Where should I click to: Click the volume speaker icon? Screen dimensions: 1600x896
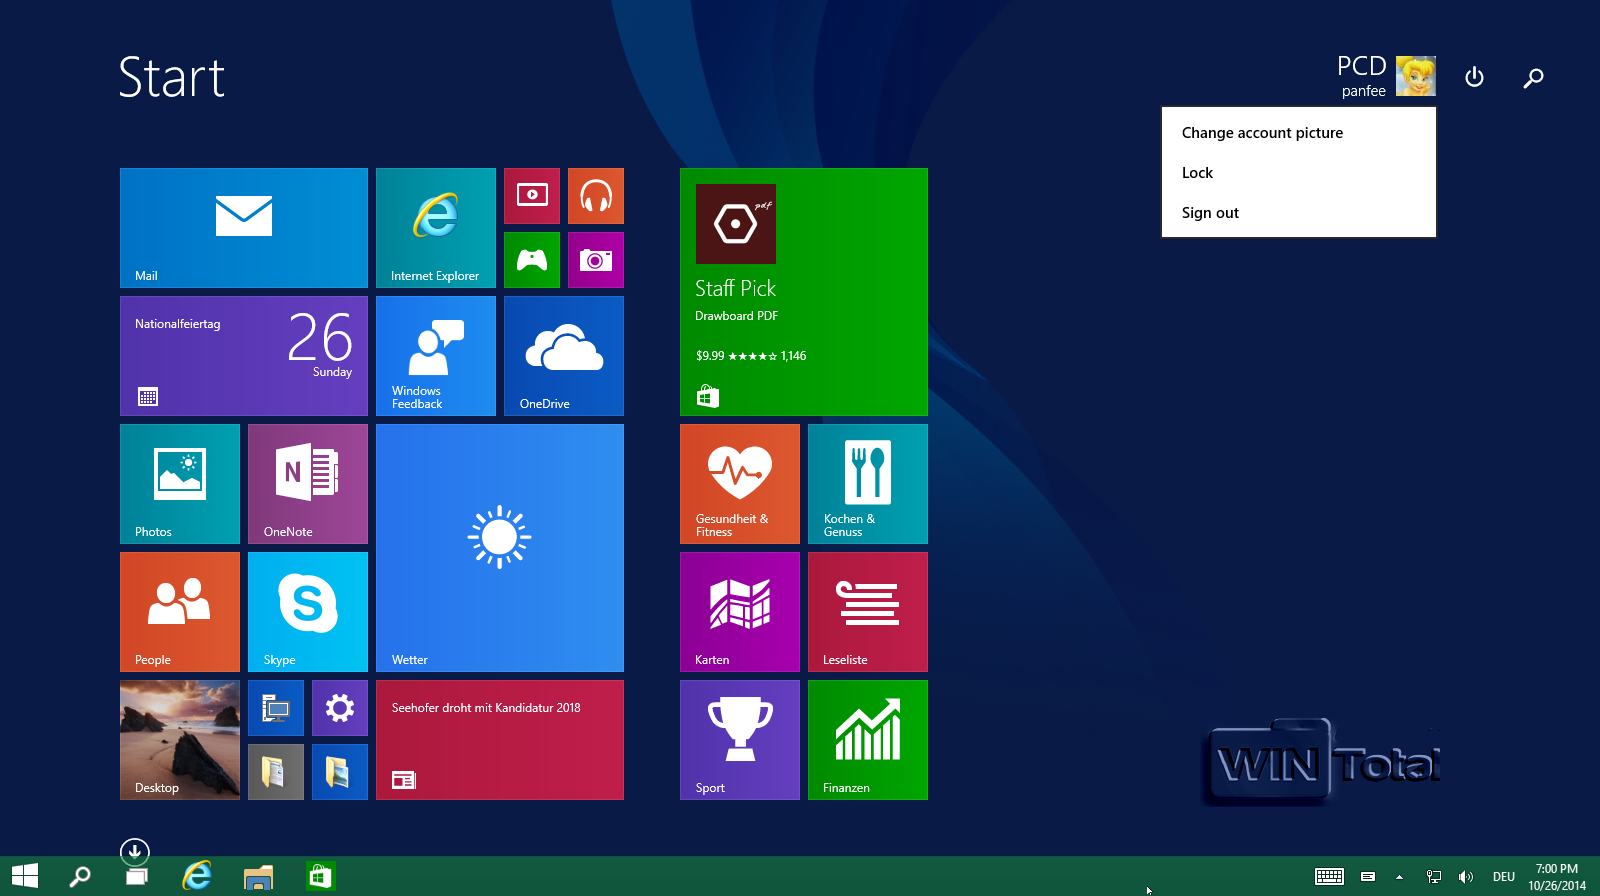click(1465, 877)
